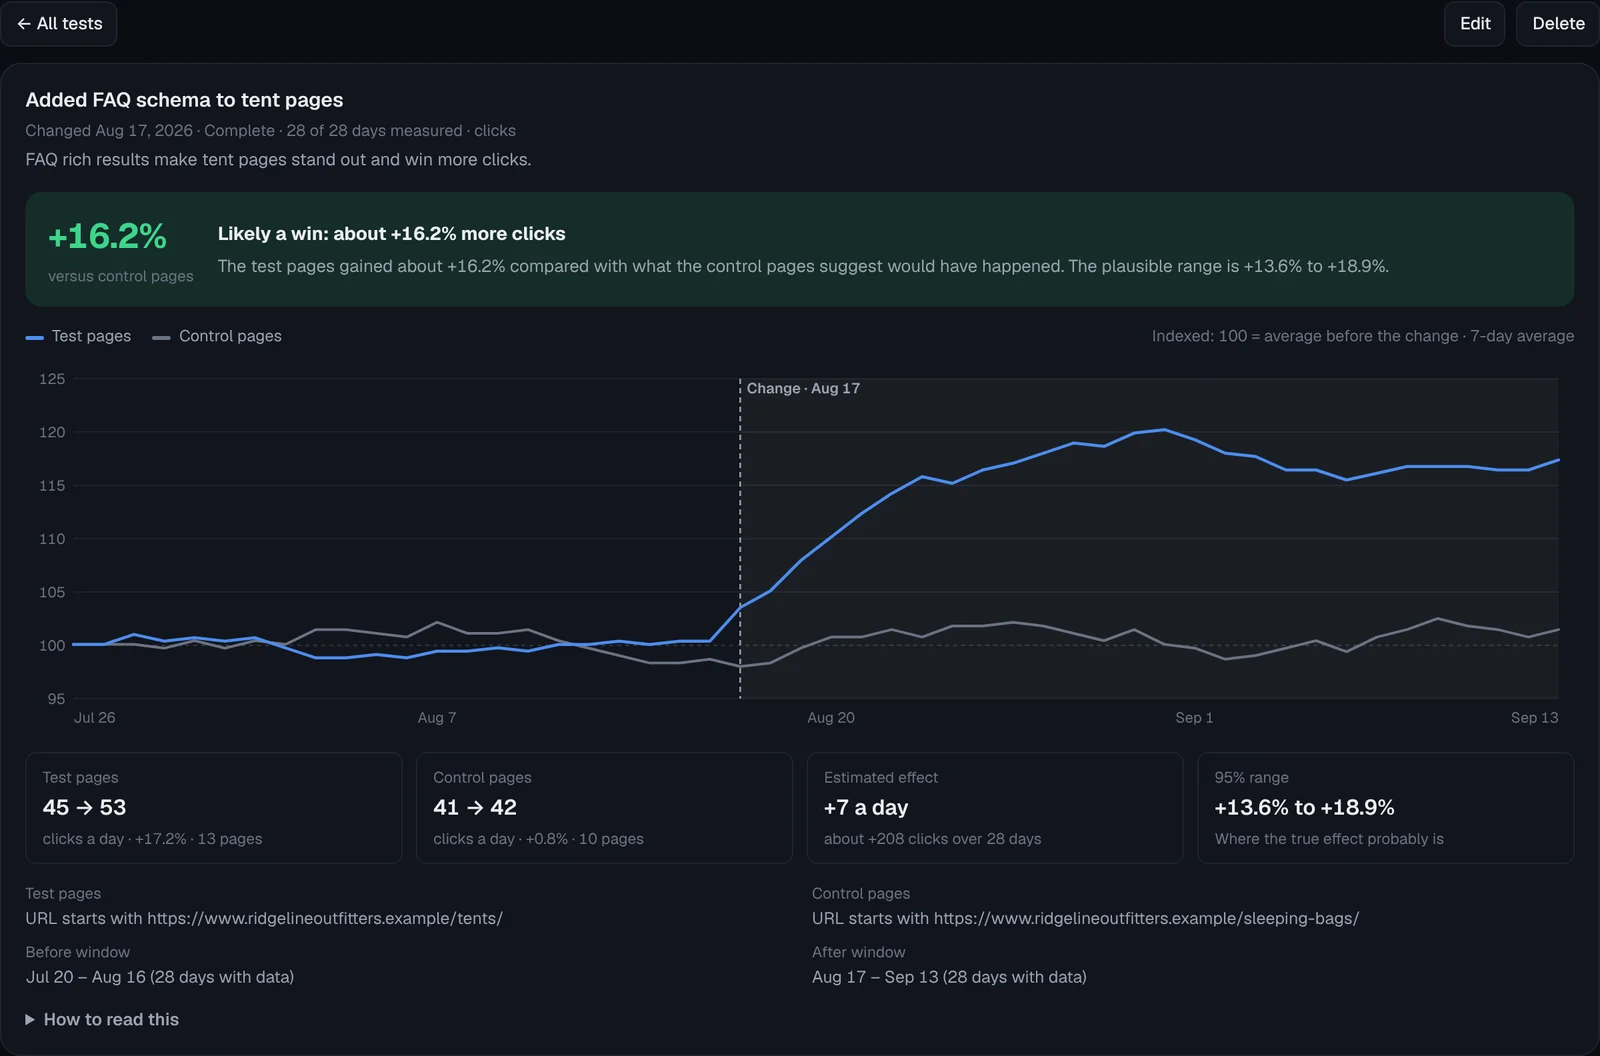The image size is (1600, 1056).
Task: Click the Test pages 45 → 53 value
Action: click(x=84, y=807)
